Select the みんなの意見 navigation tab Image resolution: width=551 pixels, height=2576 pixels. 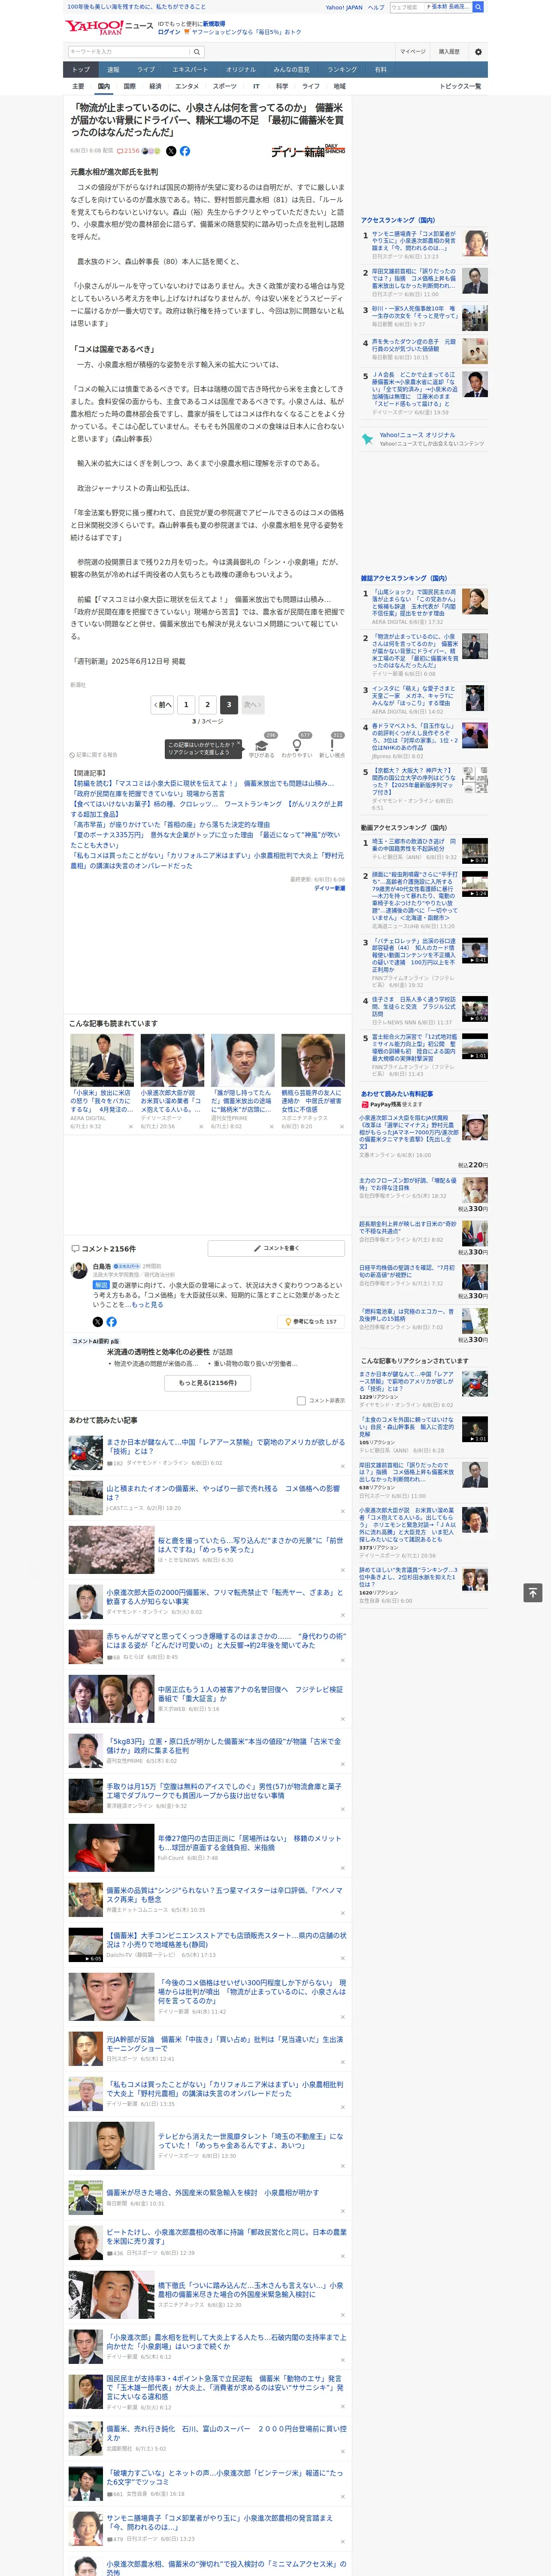point(291,70)
